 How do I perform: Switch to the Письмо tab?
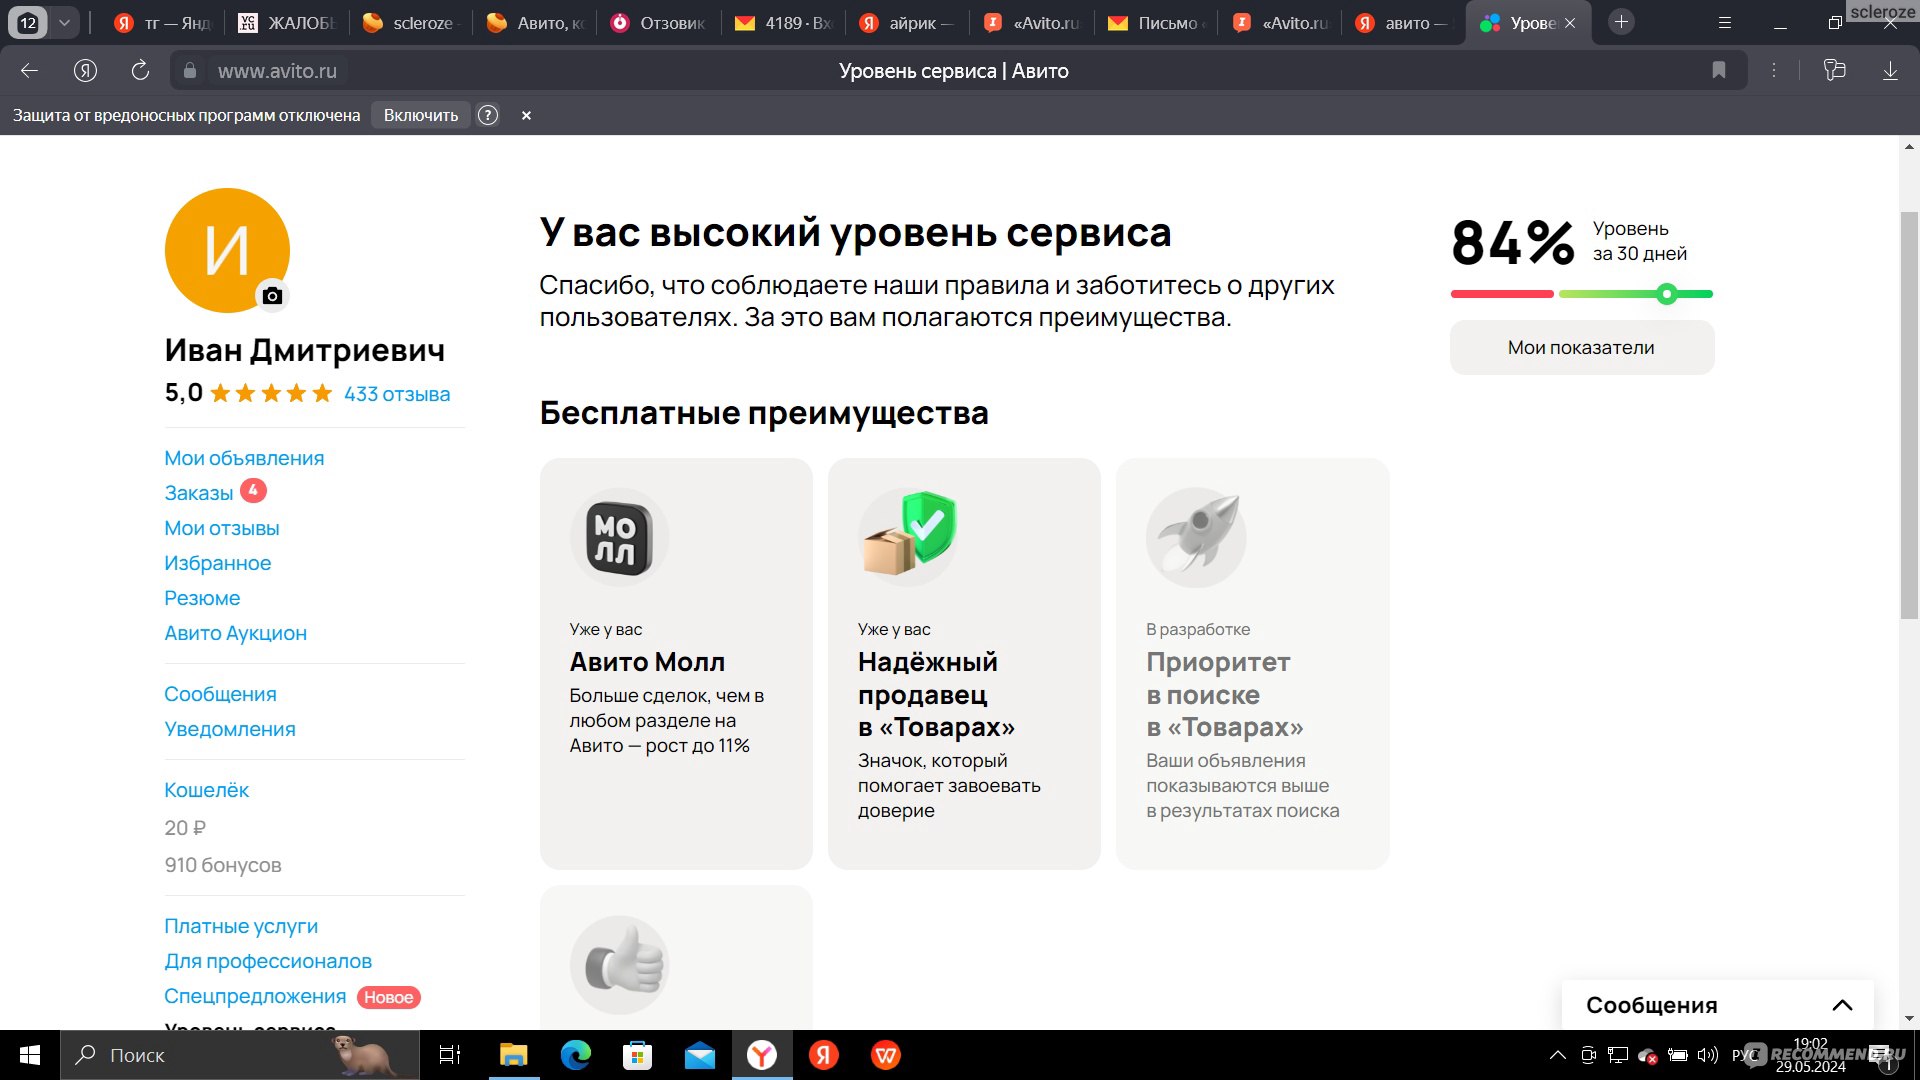[1156, 23]
